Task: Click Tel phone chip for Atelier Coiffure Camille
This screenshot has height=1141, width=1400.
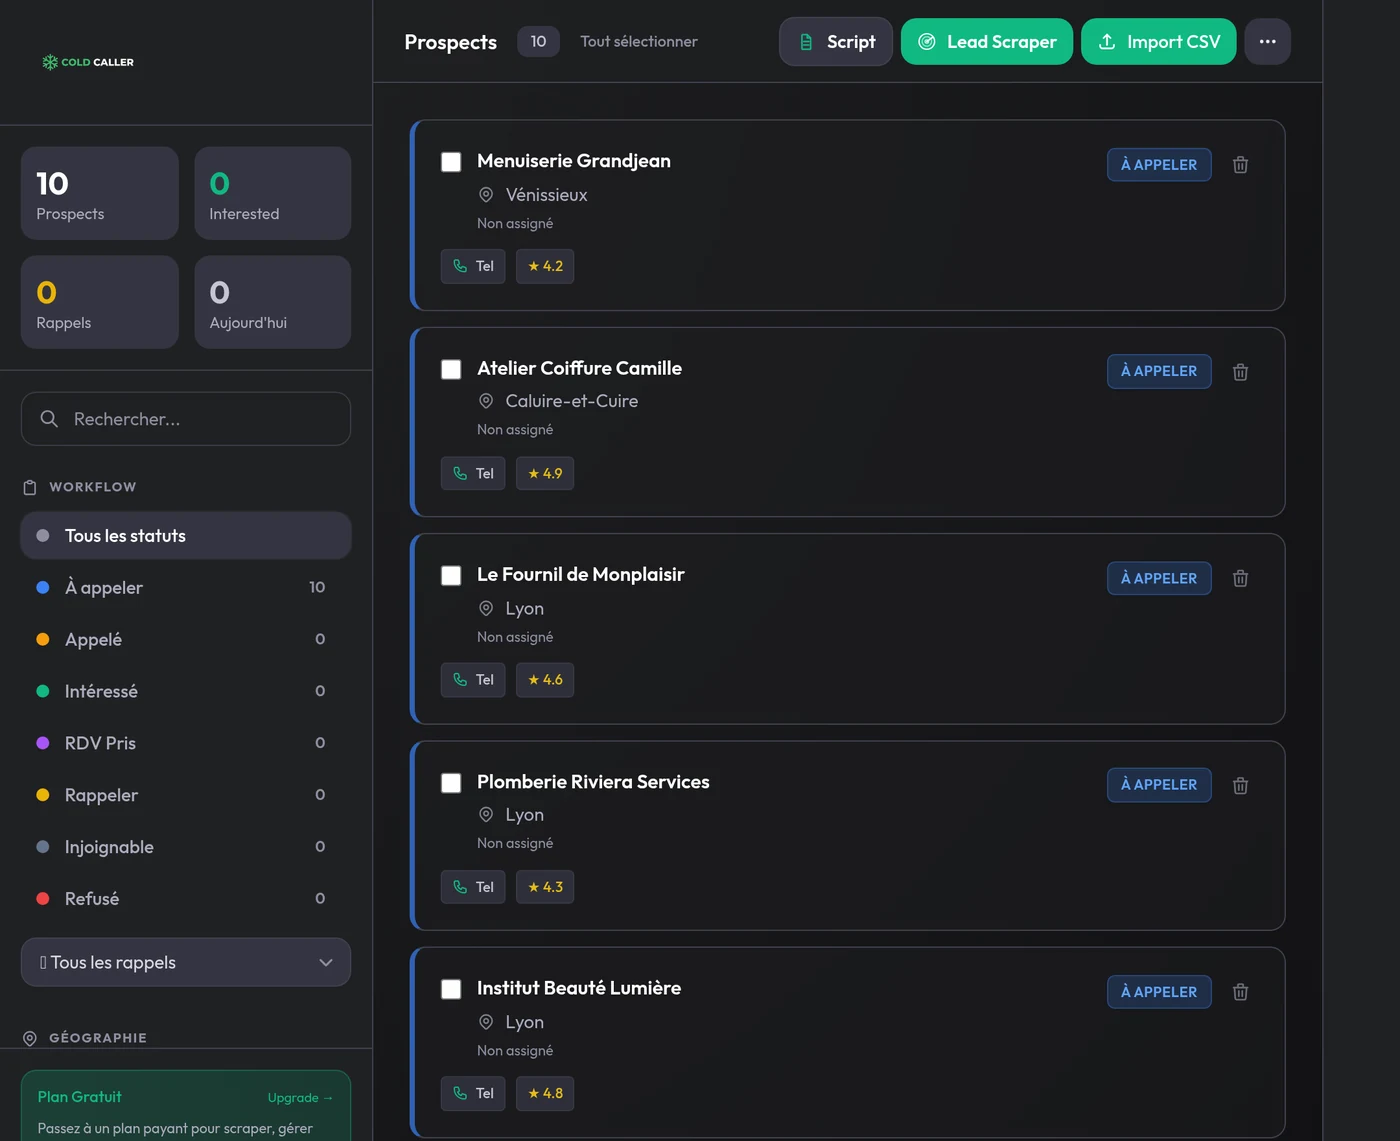Action: pos(473,473)
